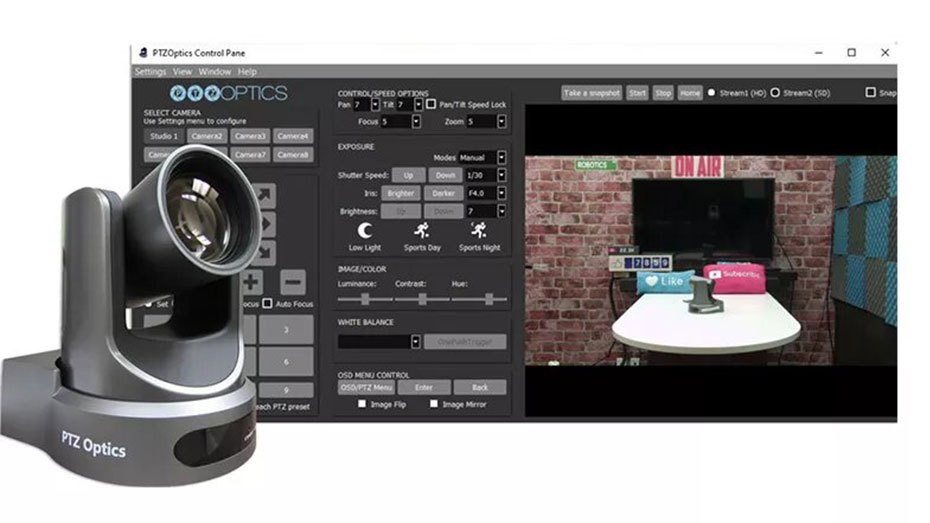Viewport: 930px width, 523px height.
Task: Select the Camera8 button
Action: [293, 155]
